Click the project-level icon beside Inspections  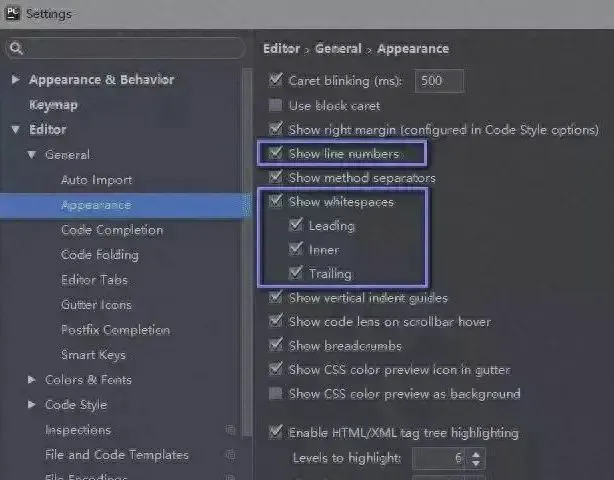[230, 430]
